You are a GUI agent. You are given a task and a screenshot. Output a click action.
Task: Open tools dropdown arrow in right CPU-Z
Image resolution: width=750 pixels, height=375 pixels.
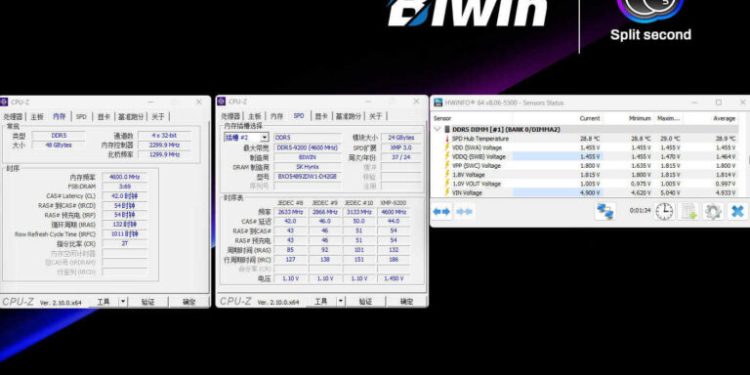click(x=341, y=301)
